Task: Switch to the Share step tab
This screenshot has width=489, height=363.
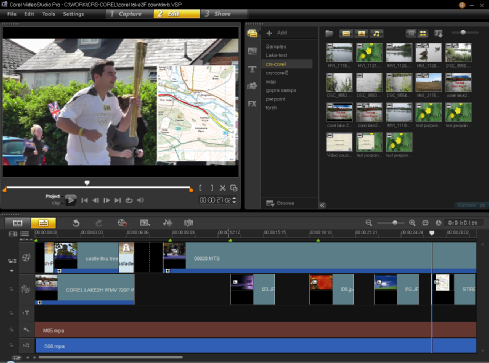Action: [x=223, y=14]
